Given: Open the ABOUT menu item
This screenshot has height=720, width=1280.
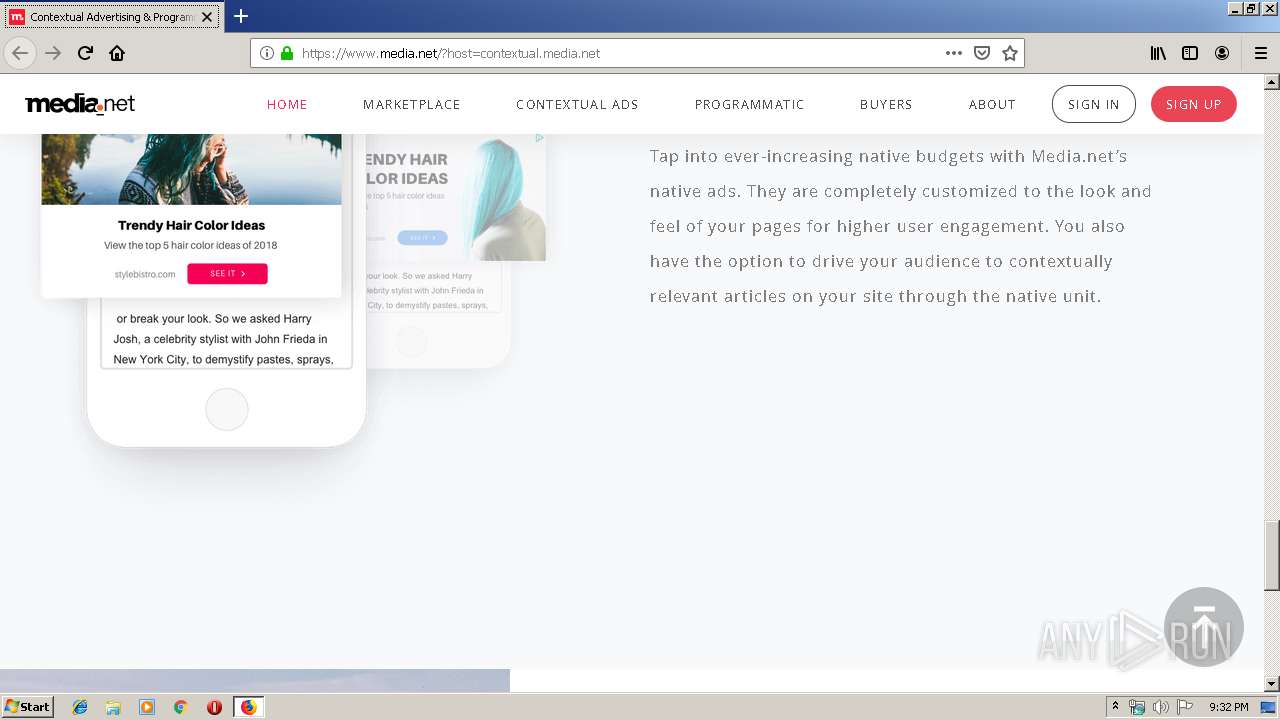Looking at the screenshot, I should (992, 104).
